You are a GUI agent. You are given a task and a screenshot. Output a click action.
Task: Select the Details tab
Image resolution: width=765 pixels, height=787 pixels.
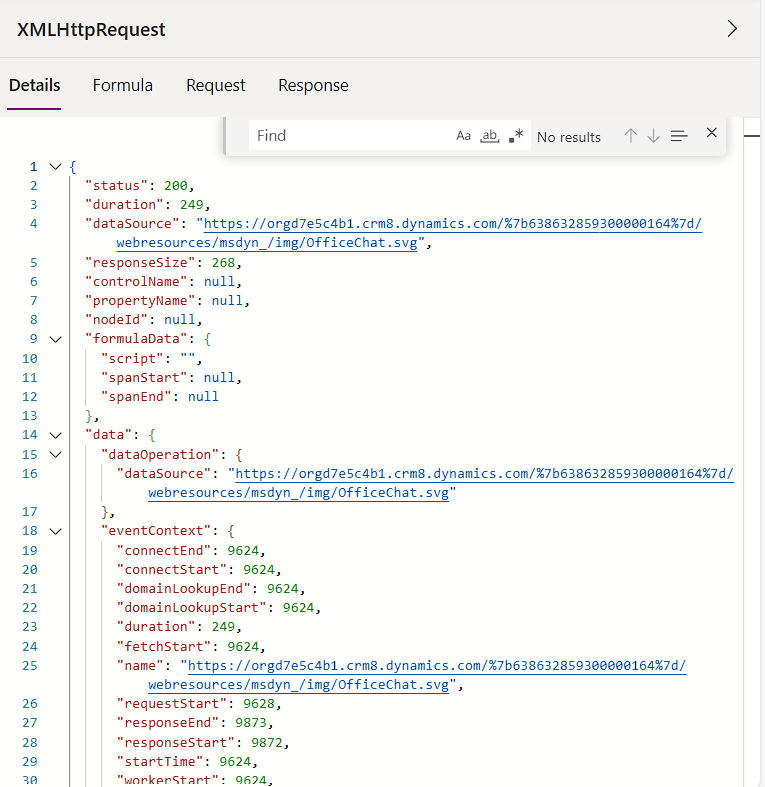click(35, 86)
